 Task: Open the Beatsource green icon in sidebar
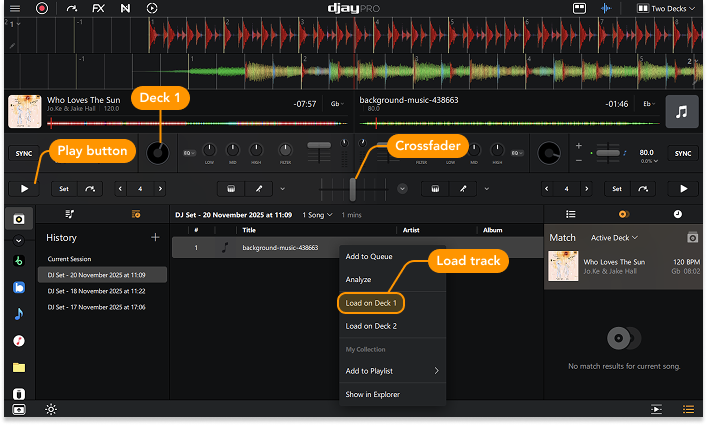18,261
